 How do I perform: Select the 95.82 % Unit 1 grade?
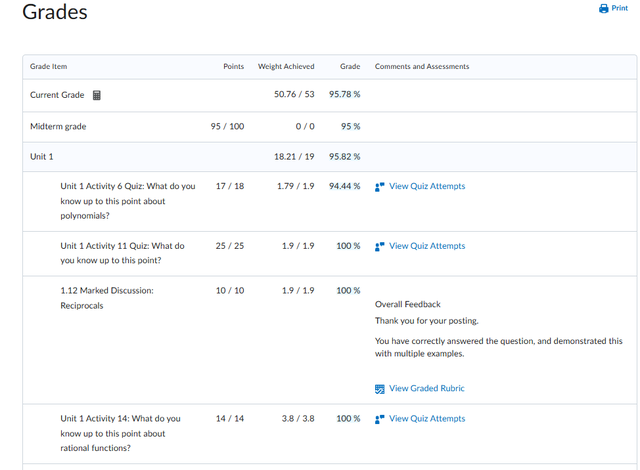point(344,157)
